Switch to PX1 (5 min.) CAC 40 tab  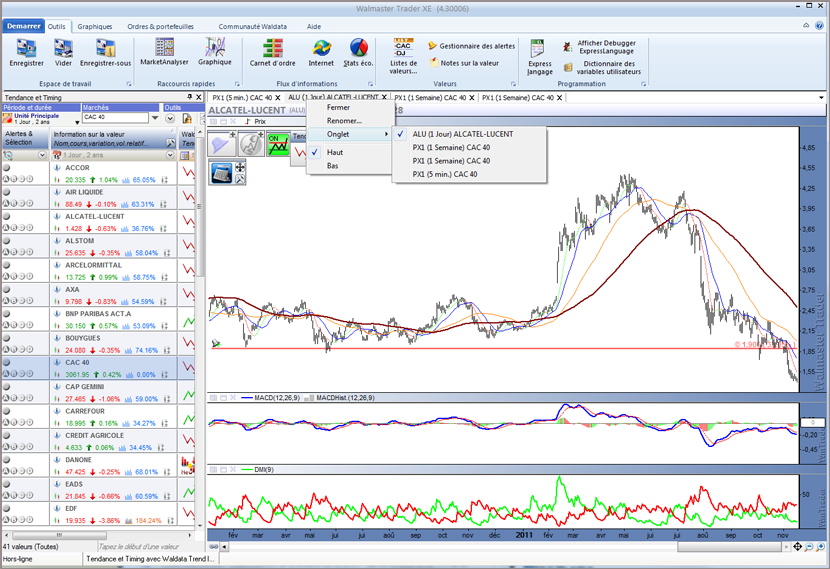pyautogui.click(x=242, y=97)
